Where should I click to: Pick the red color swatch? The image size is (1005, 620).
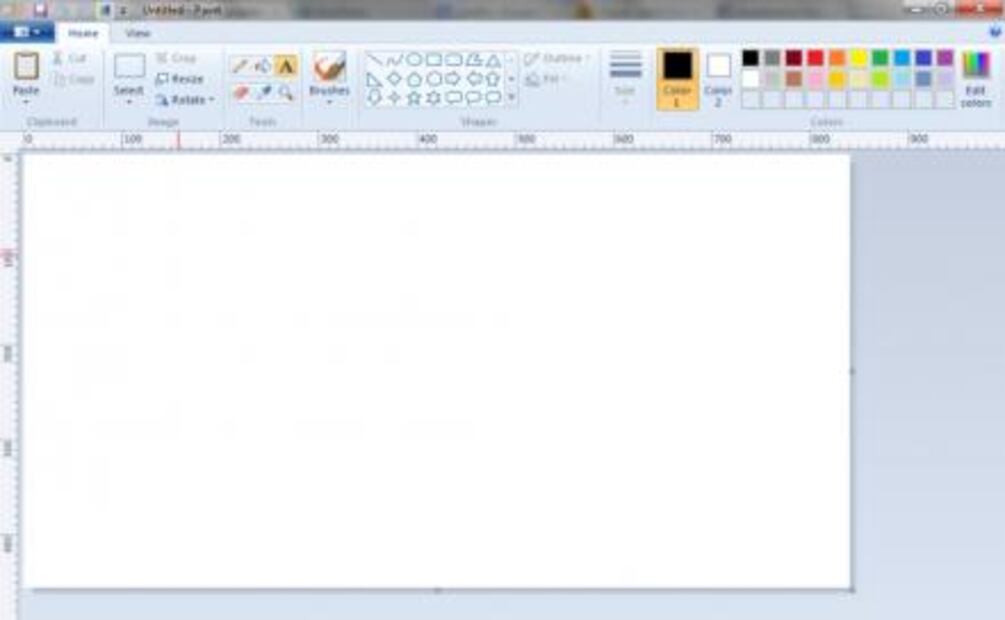point(815,58)
